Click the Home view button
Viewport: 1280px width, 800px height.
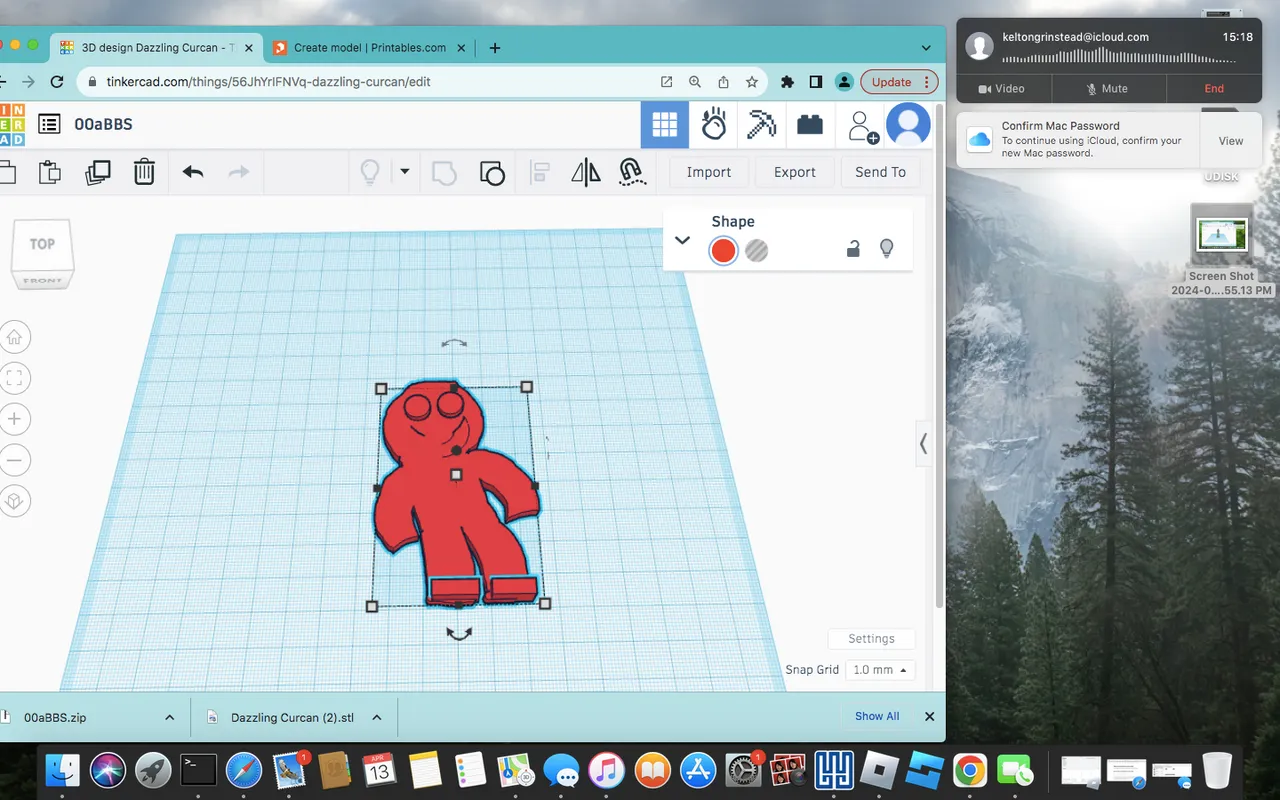point(14,337)
